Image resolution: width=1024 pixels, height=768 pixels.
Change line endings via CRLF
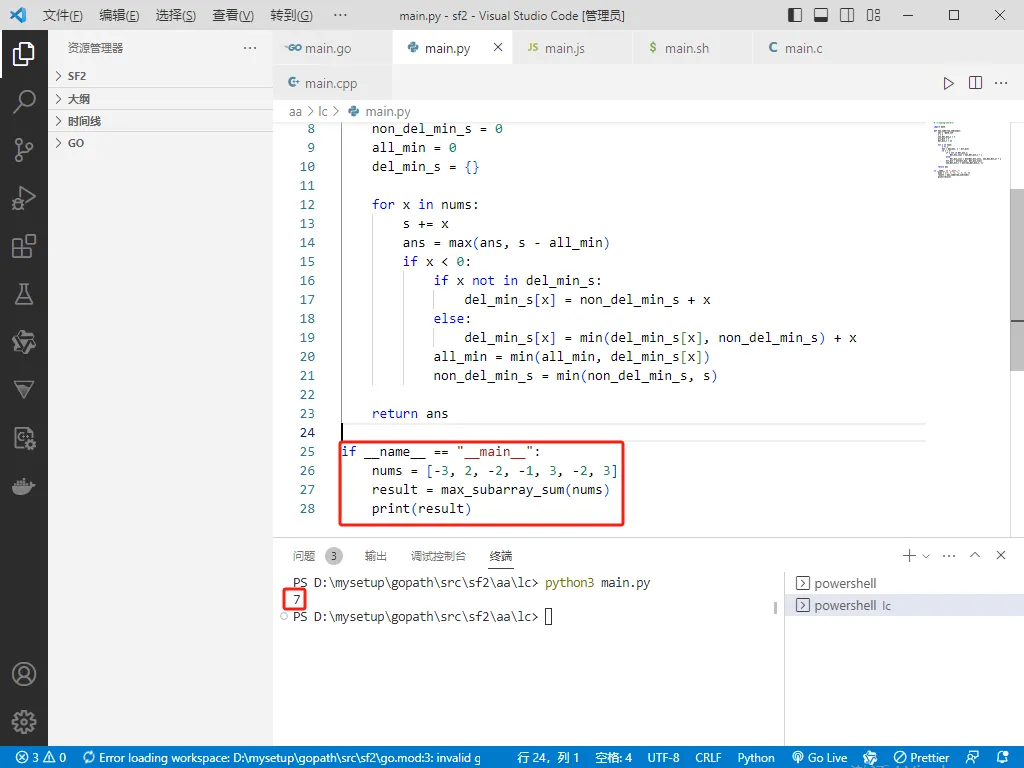(x=708, y=758)
